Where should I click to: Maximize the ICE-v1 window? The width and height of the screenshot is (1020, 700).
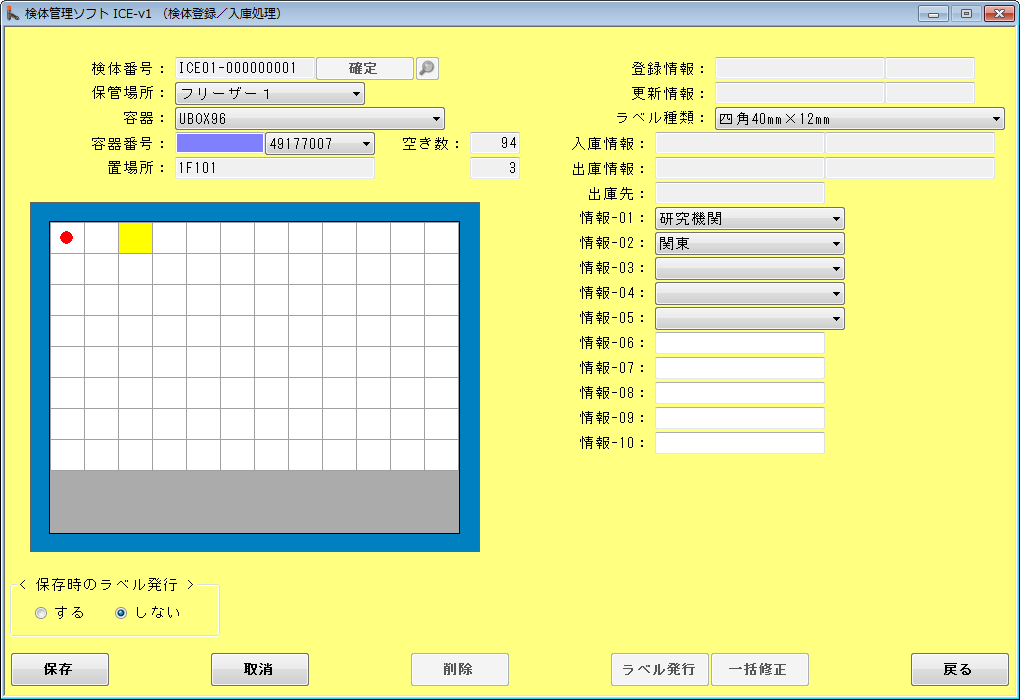point(966,14)
